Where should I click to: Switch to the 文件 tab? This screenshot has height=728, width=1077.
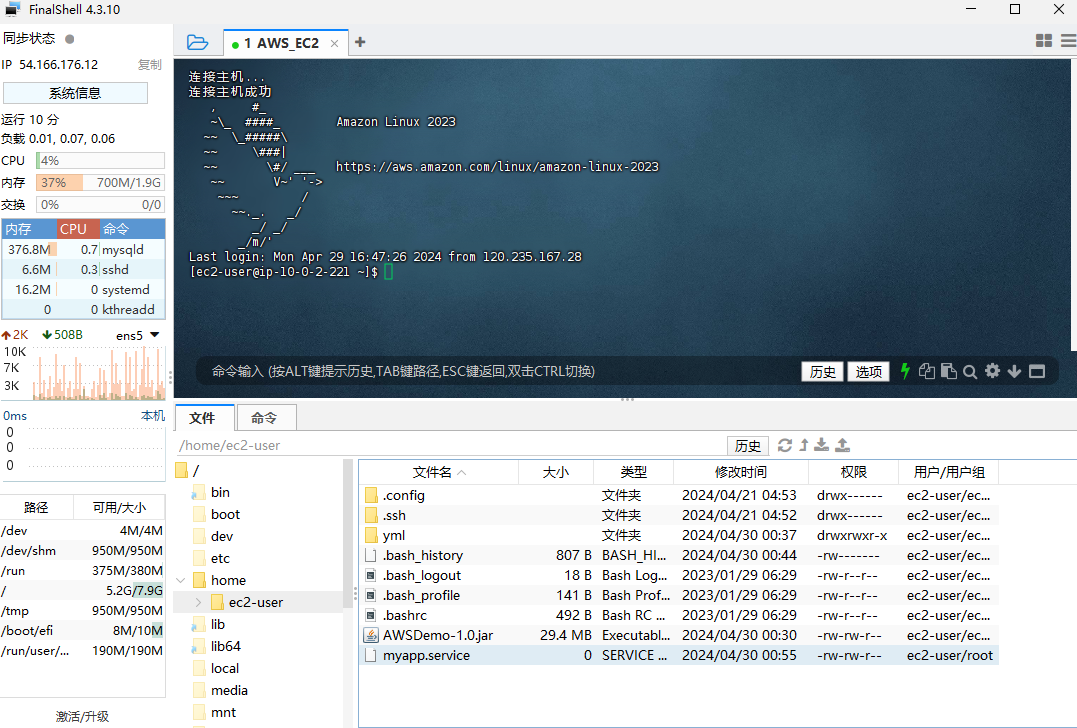[x=203, y=418]
